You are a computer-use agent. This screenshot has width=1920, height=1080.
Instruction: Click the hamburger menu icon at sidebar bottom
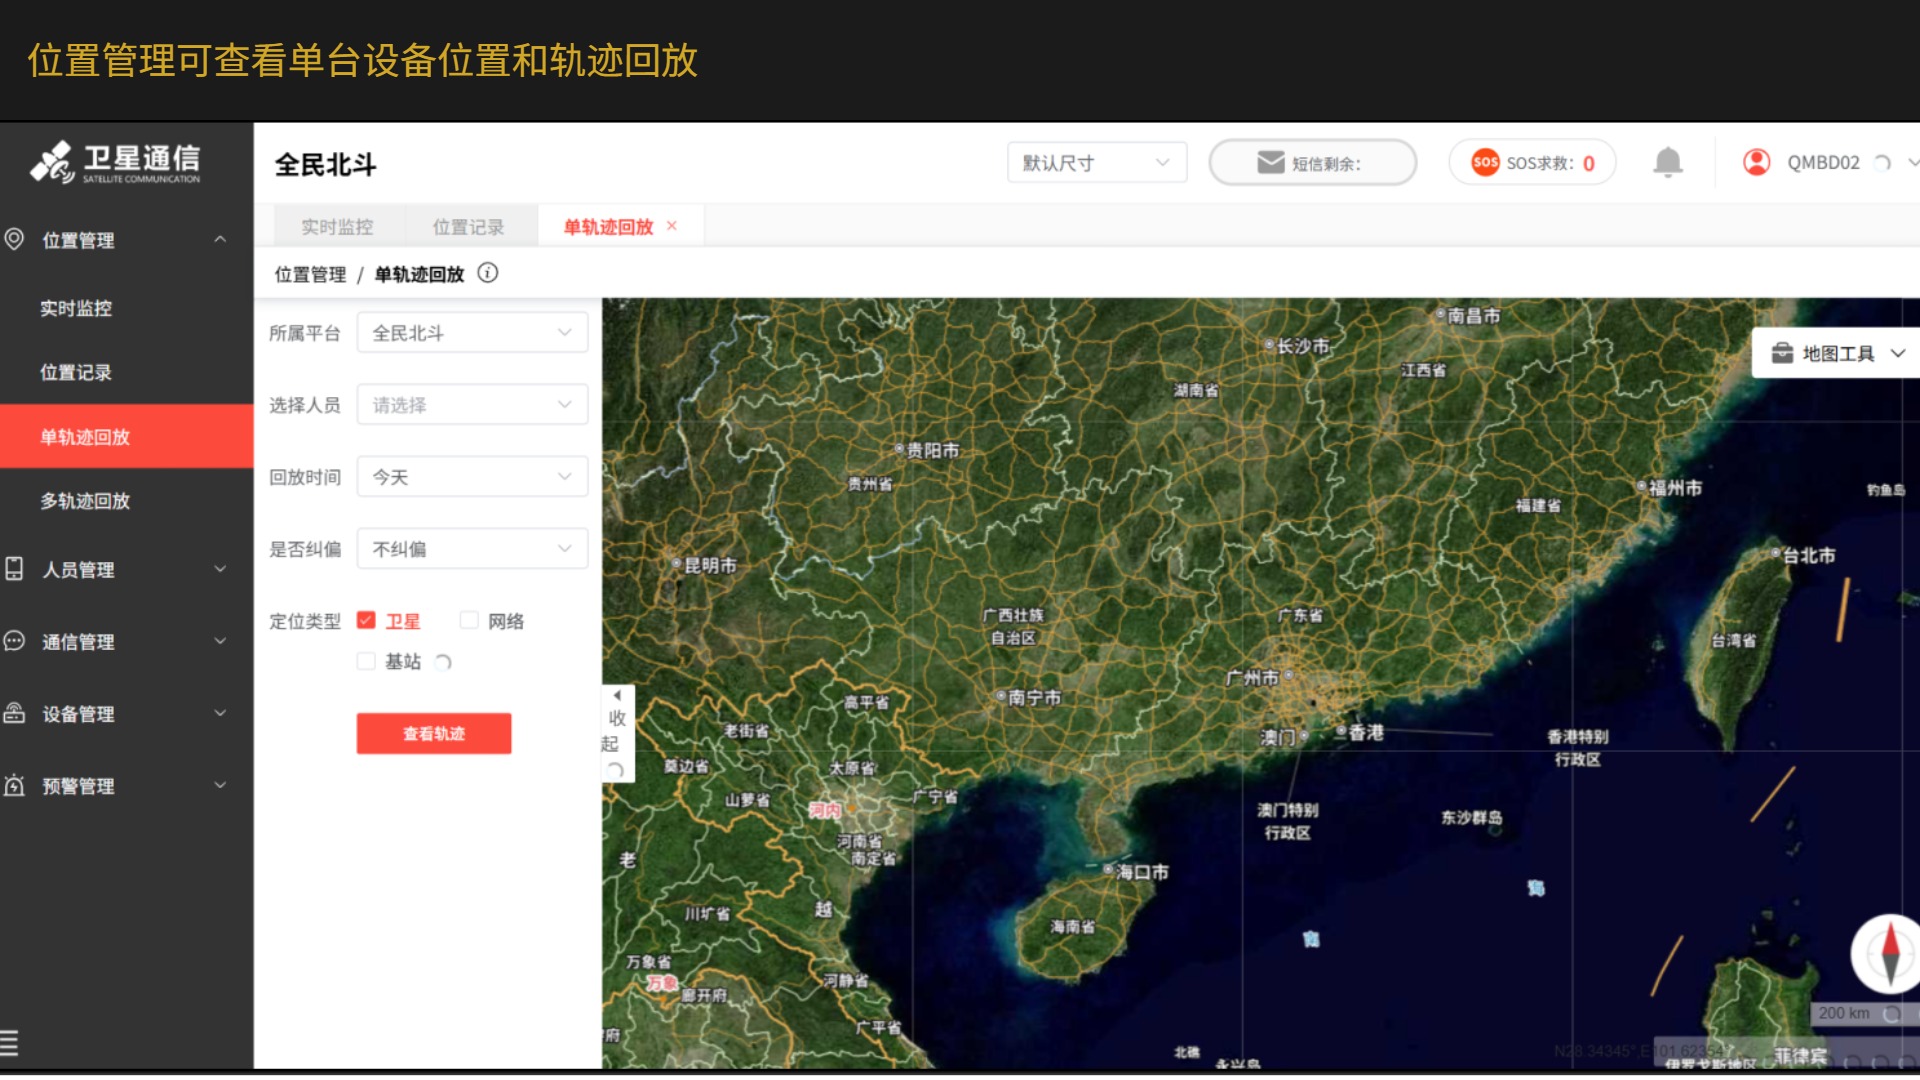[x=10, y=1042]
